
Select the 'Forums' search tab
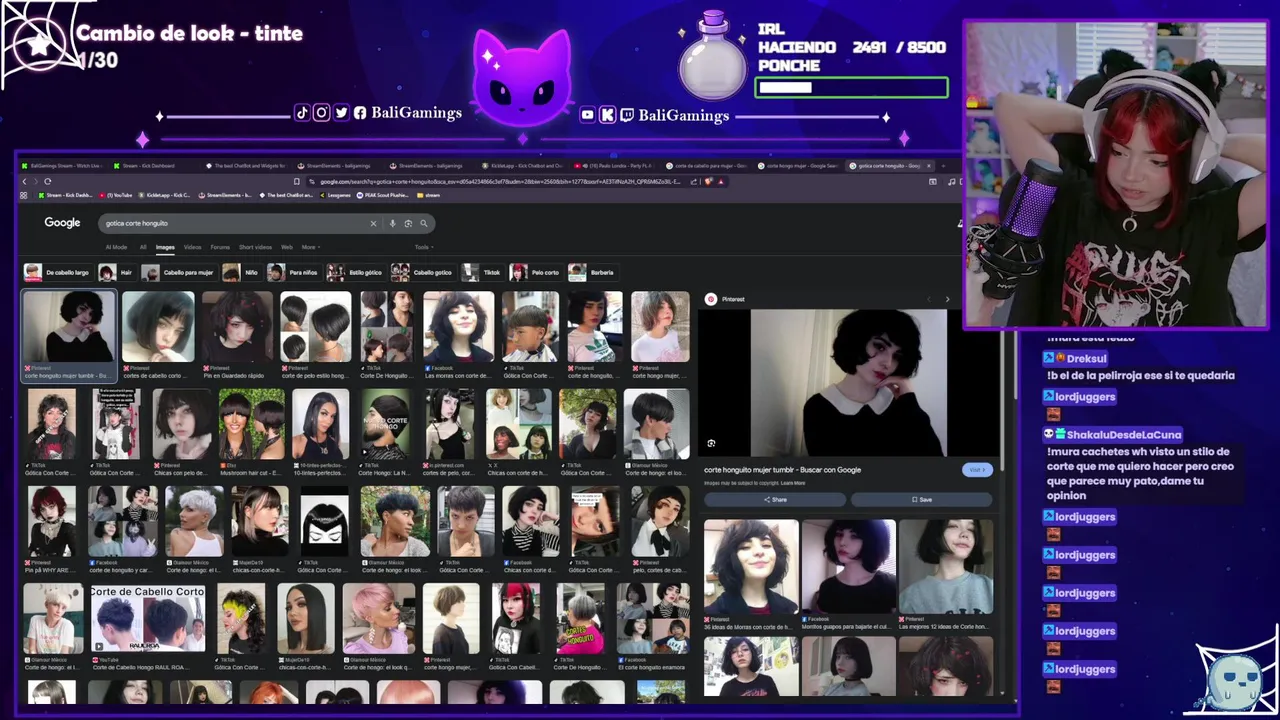pos(220,247)
